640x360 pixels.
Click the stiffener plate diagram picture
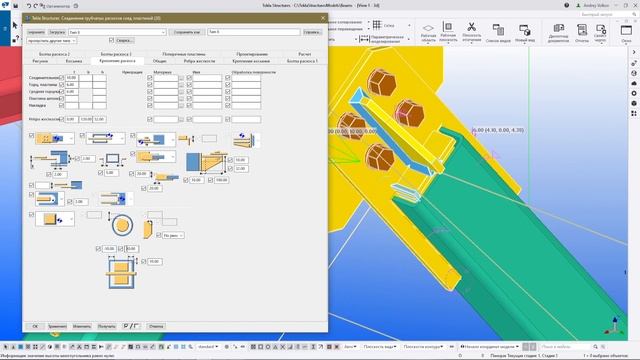[x=207, y=162]
